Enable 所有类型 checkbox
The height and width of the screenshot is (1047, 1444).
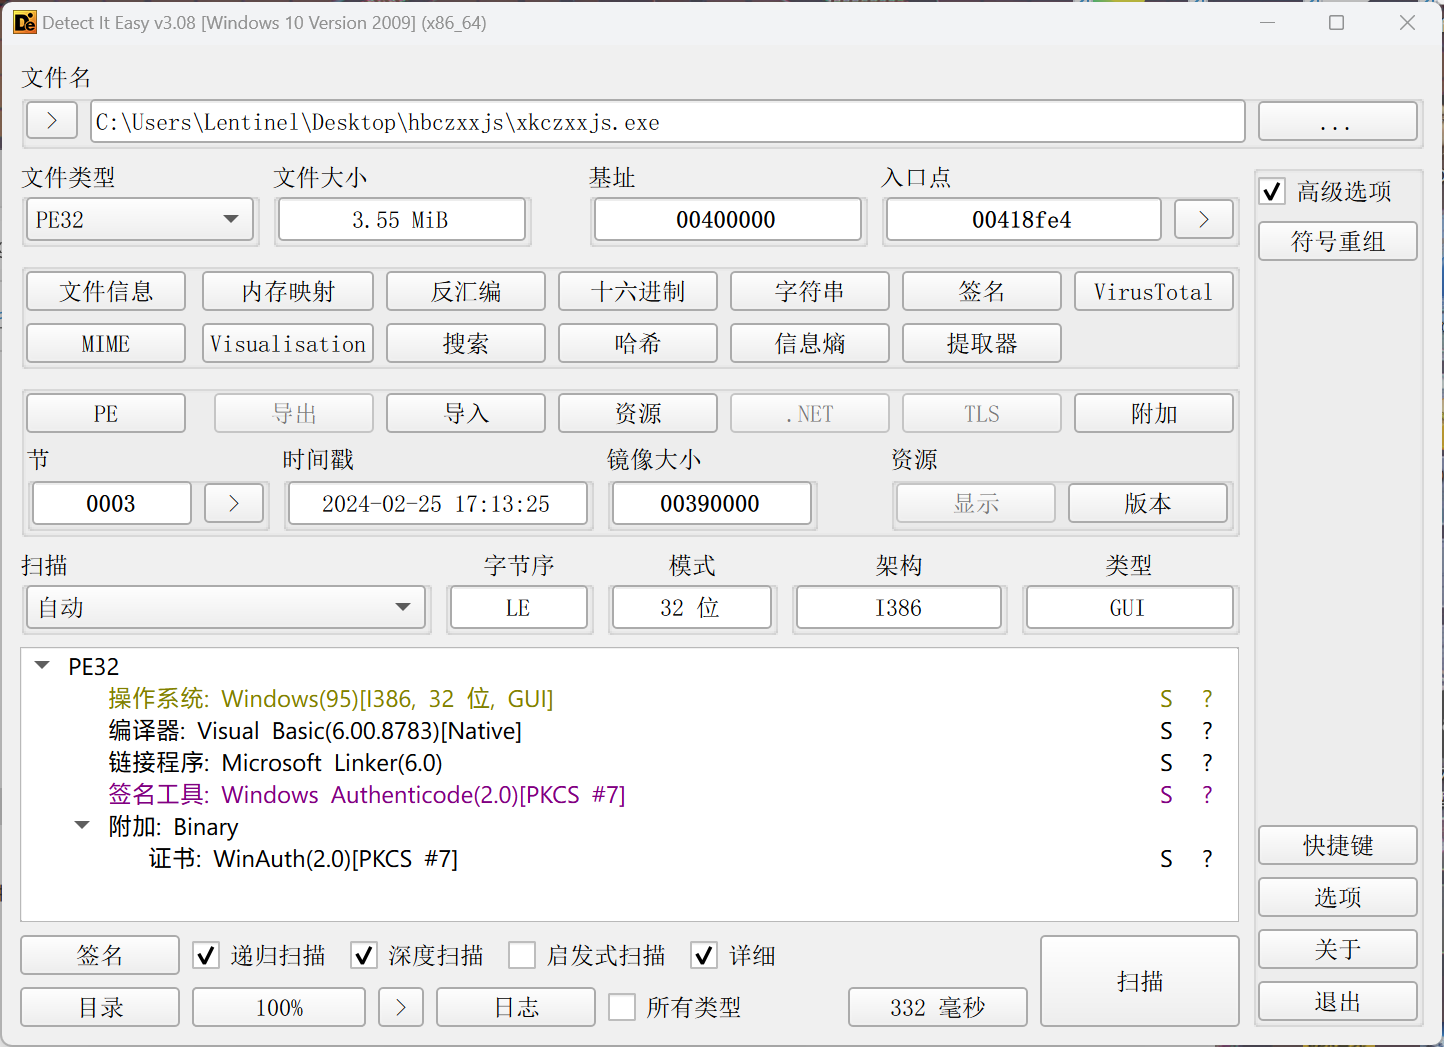tap(622, 1007)
